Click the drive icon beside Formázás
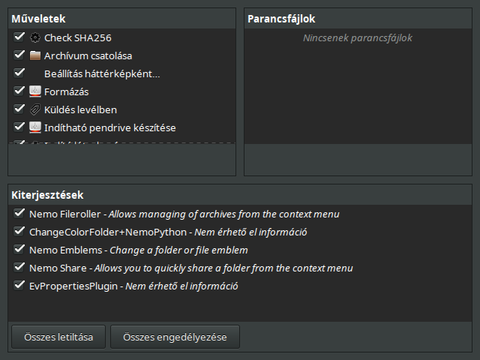The height and width of the screenshot is (360, 480). coord(35,92)
